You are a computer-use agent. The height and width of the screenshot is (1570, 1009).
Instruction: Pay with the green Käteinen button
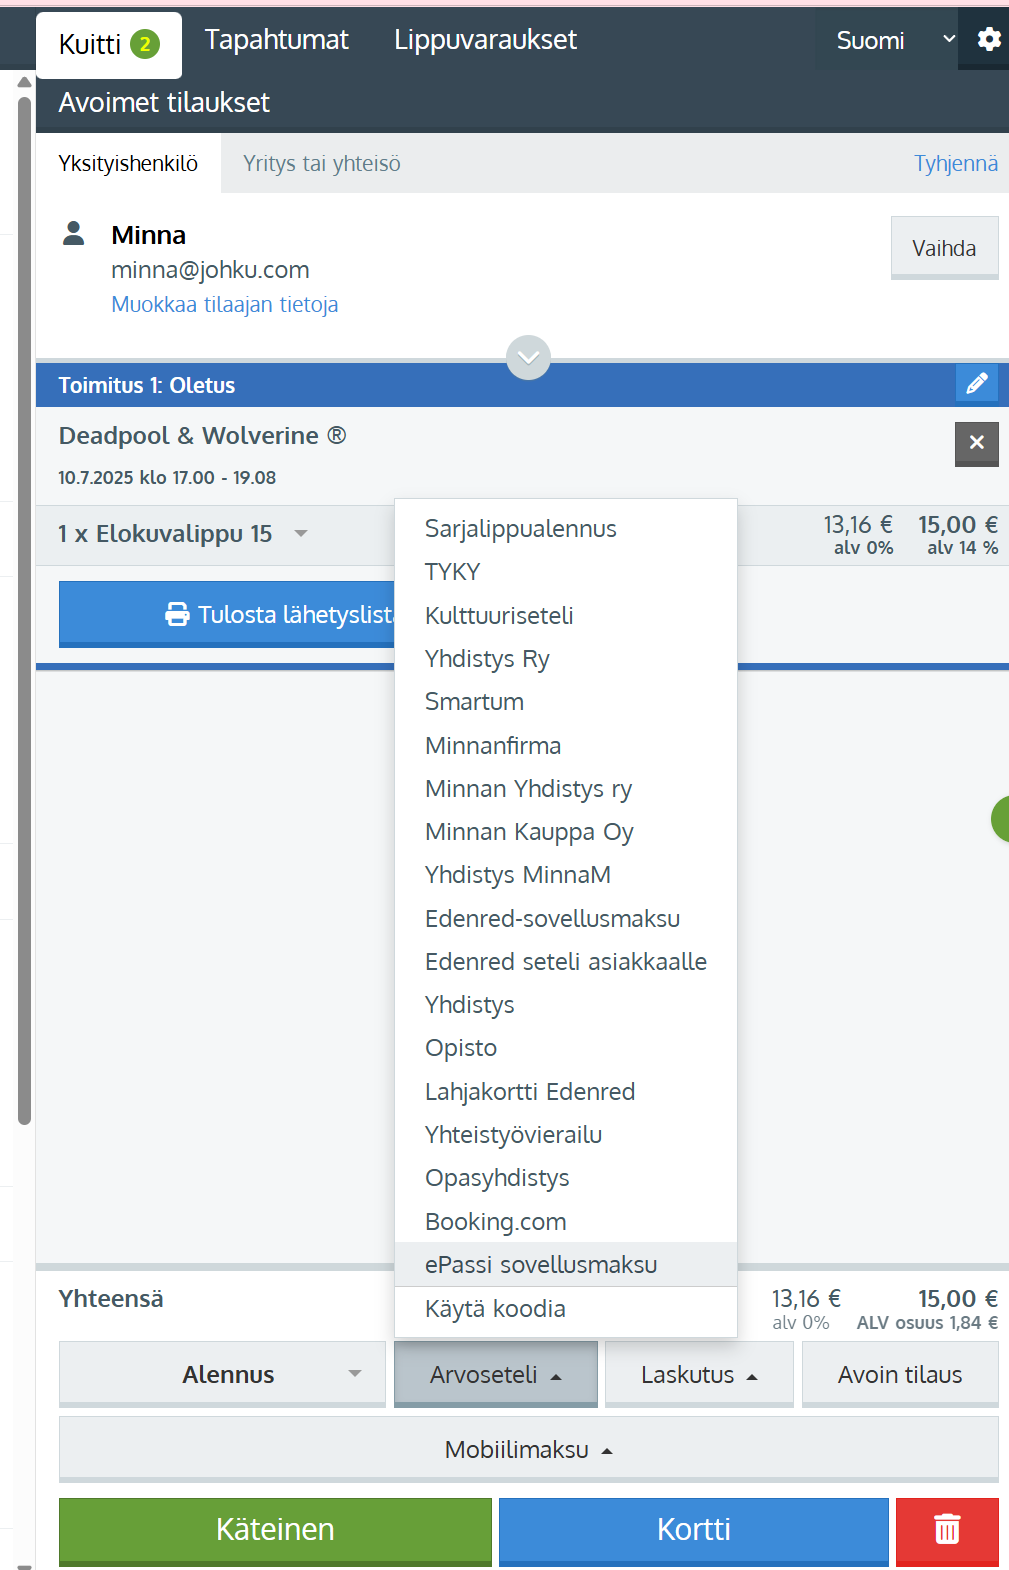275,1529
